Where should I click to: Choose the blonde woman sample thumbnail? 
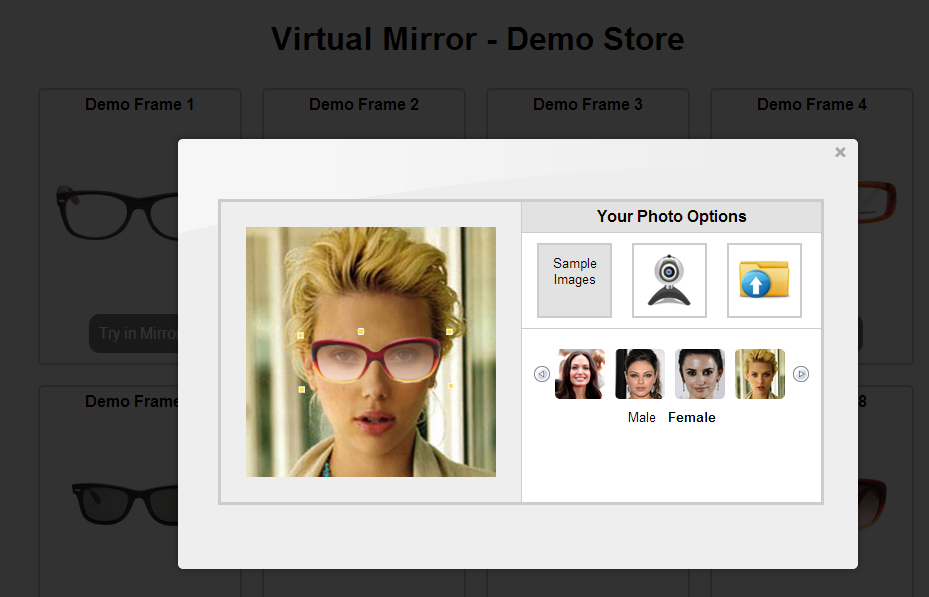click(x=760, y=374)
